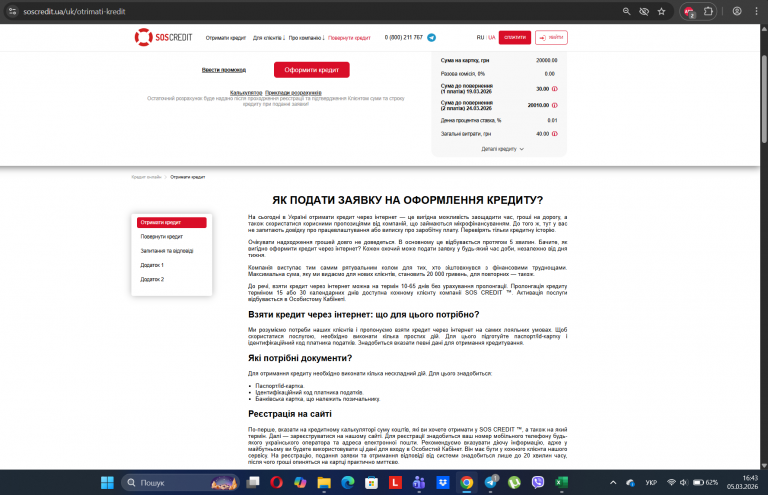Click the page vertical scrollbar thumb
Screen dimensions: 768x495
pyautogui.click(x=764, y=97)
